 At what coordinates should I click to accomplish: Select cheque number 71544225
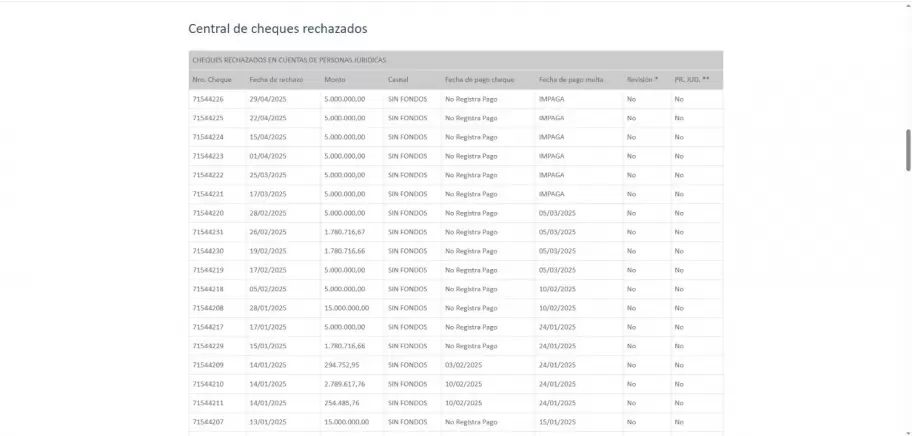[x=208, y=118]
